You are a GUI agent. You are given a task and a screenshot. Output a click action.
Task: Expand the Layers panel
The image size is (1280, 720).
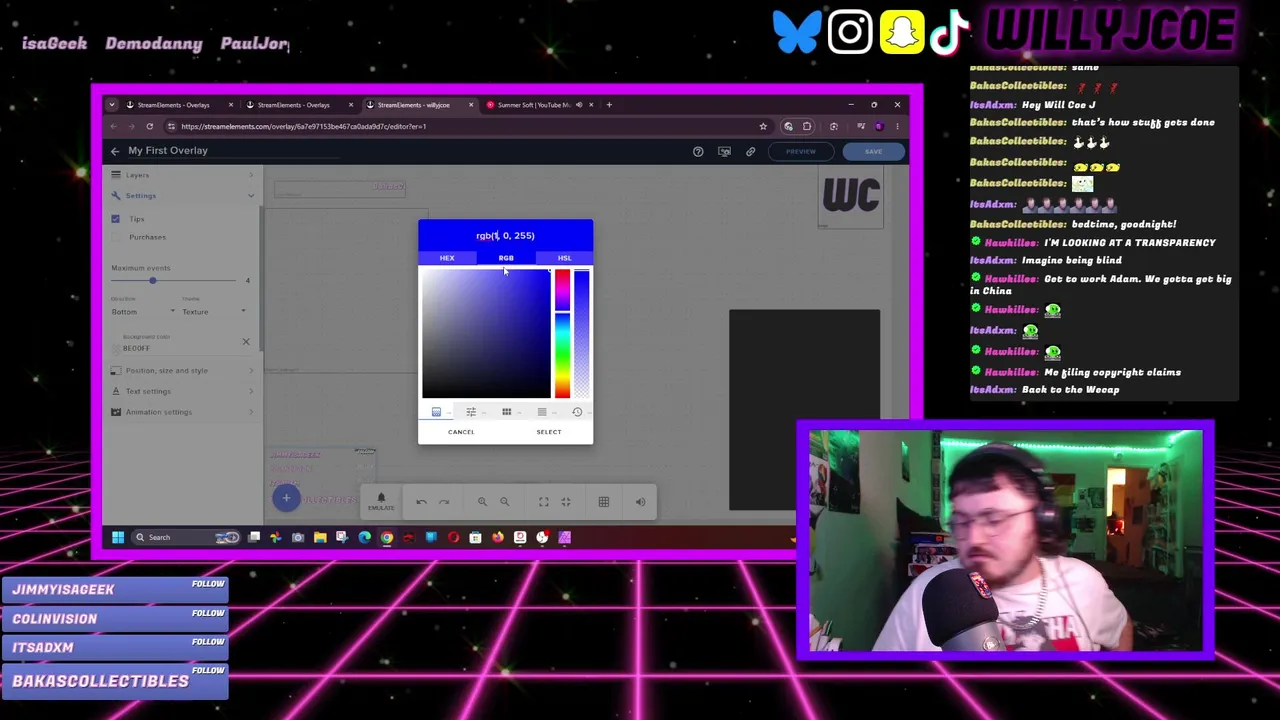(183, 175)
